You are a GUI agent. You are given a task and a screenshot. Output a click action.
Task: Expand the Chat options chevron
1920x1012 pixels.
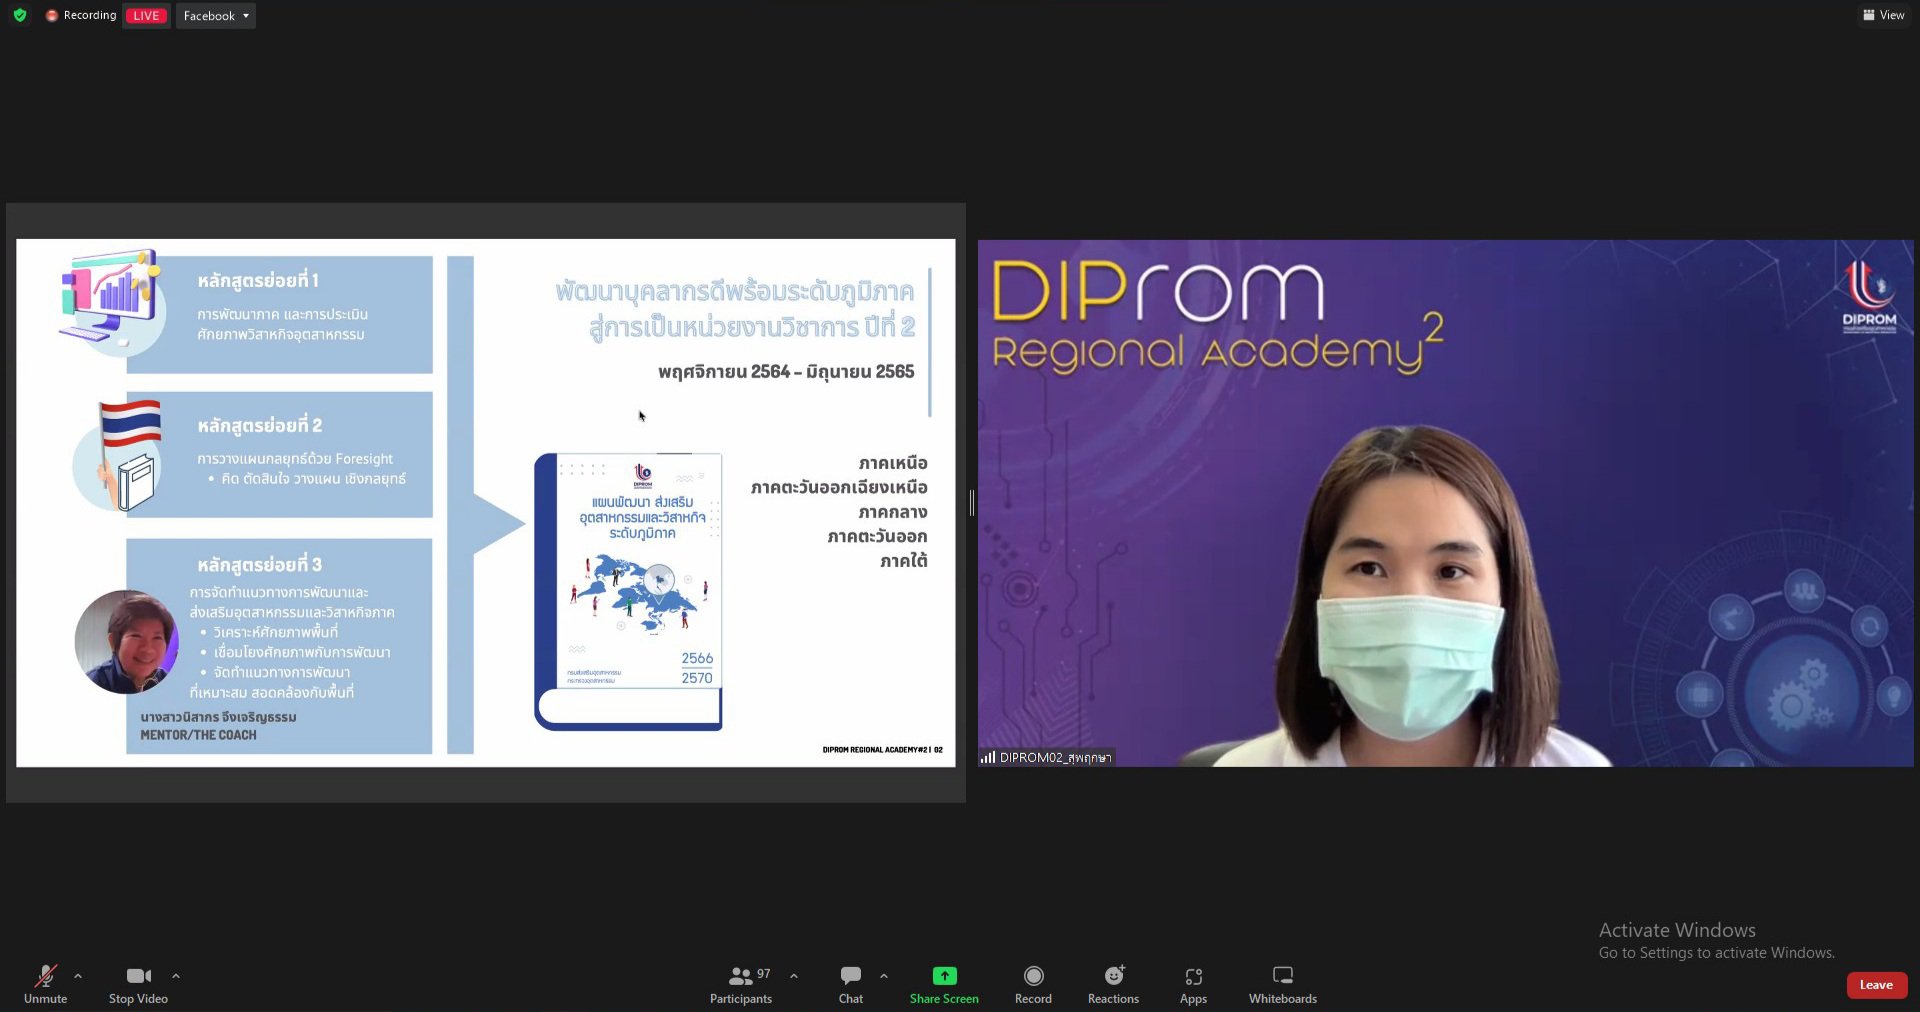(884, 976)
